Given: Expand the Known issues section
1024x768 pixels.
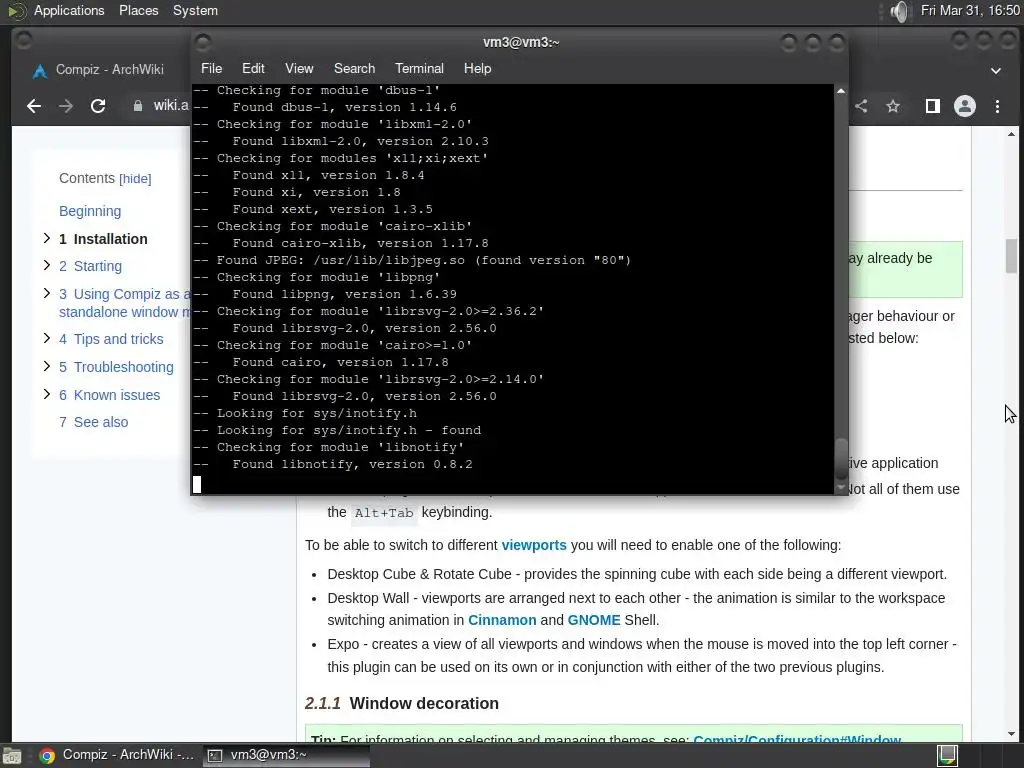Looking at the screenshot, I should (x=46, y=394).
